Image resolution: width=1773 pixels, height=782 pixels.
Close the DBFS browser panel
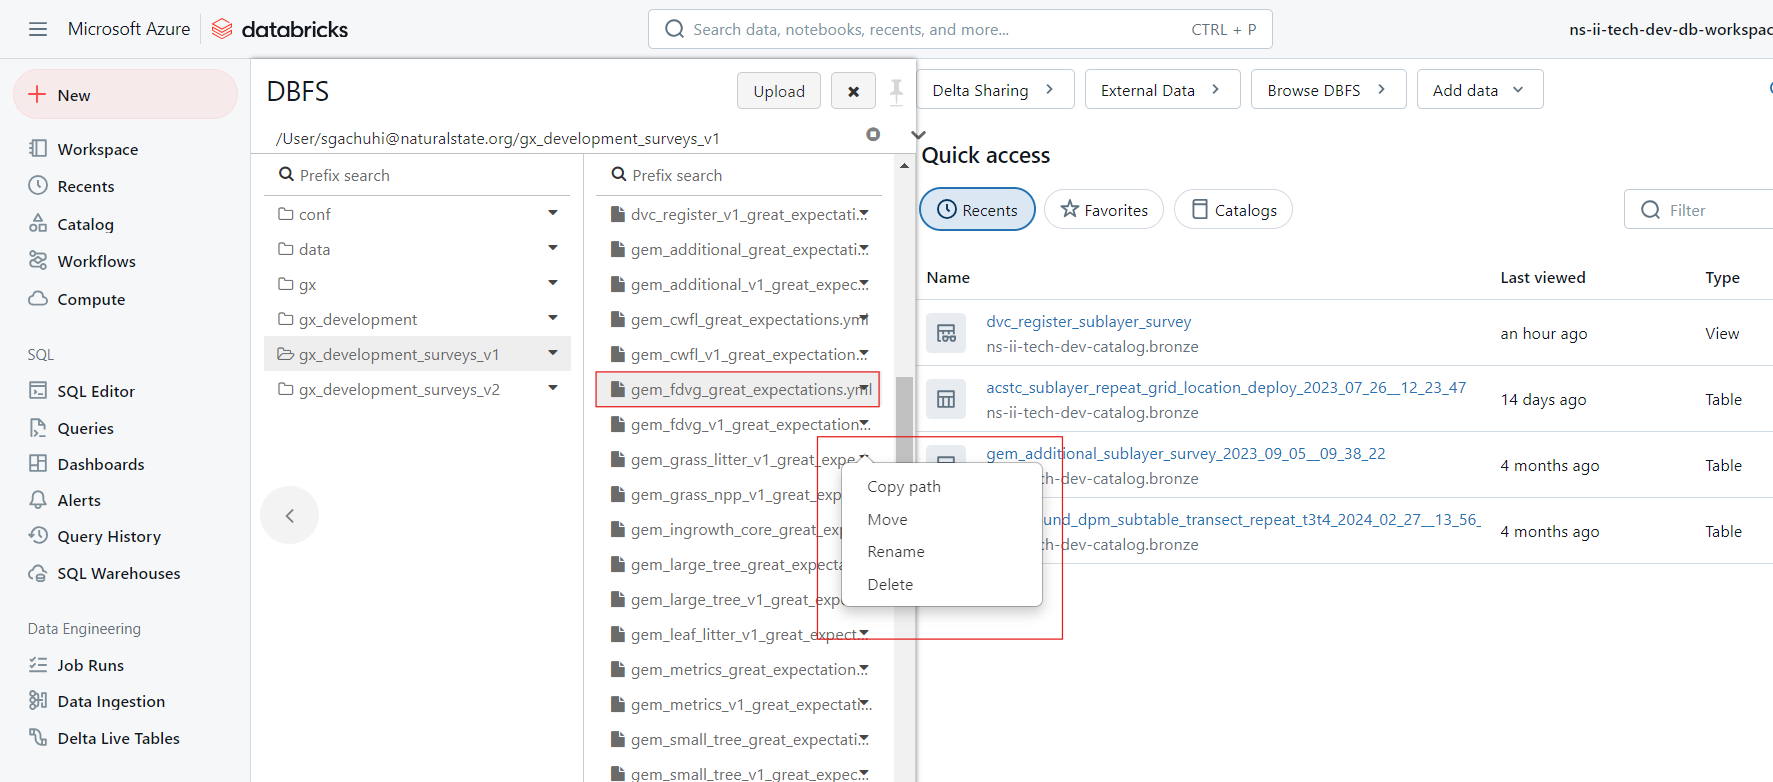(853, 91)
